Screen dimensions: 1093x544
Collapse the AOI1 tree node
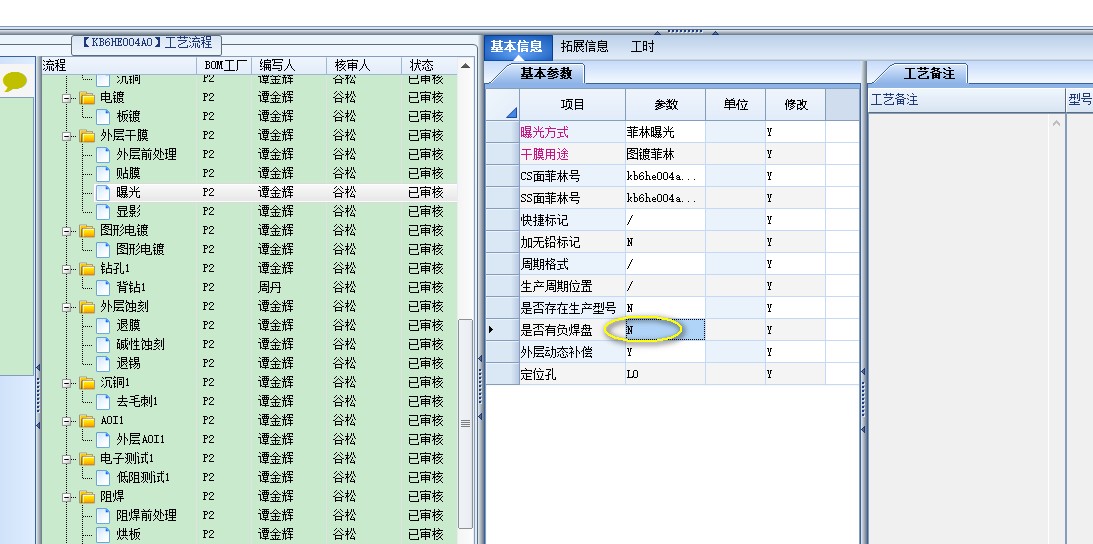tap(68, 421)
